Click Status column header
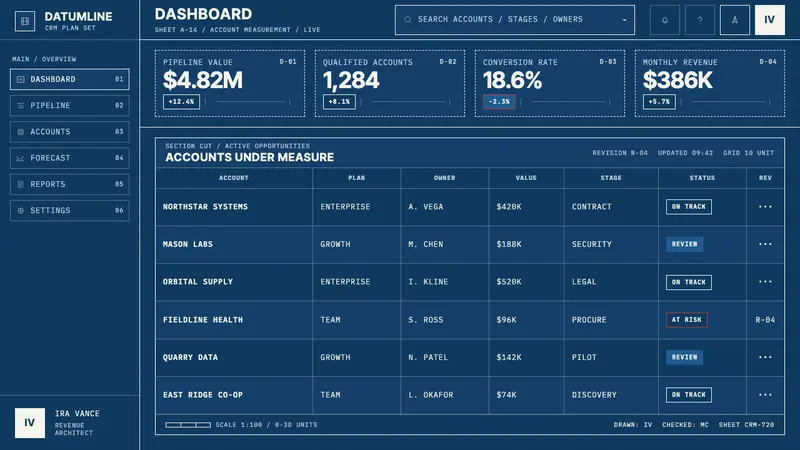 pyautogui.click(x=702, y=178)
